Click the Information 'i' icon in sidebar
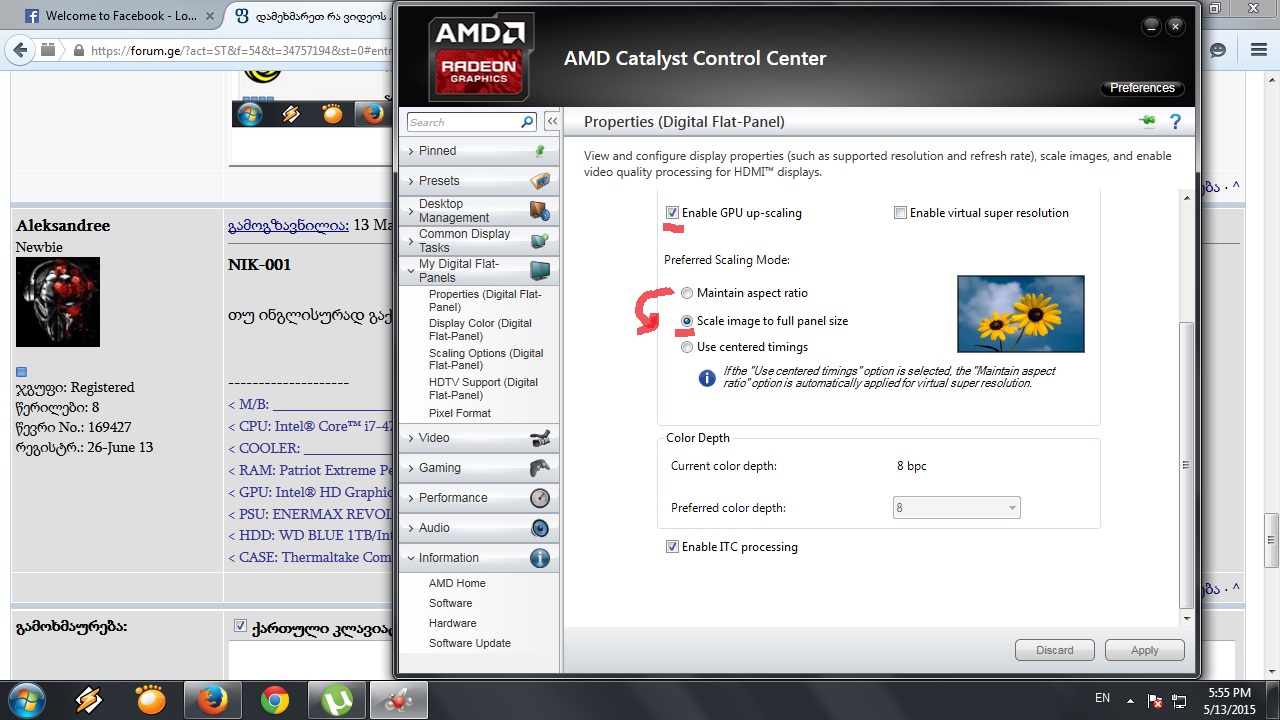Screen dimensions: 1280x720 [540, 558]
